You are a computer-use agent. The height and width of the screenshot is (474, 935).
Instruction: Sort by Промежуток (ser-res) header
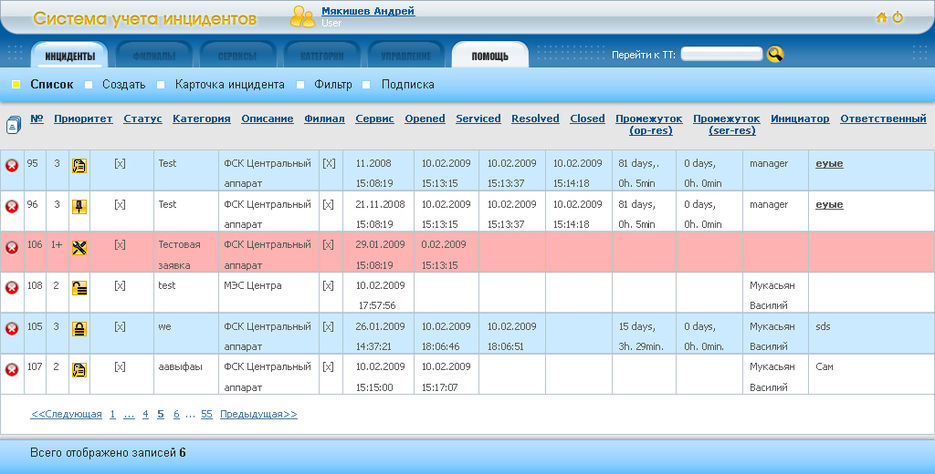click(x=726, y=124)
